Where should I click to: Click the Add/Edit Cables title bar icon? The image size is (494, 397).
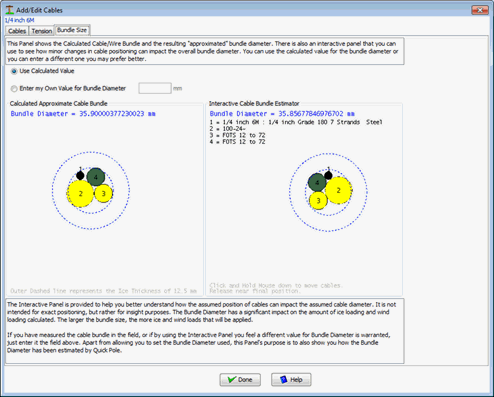(10, 10)
